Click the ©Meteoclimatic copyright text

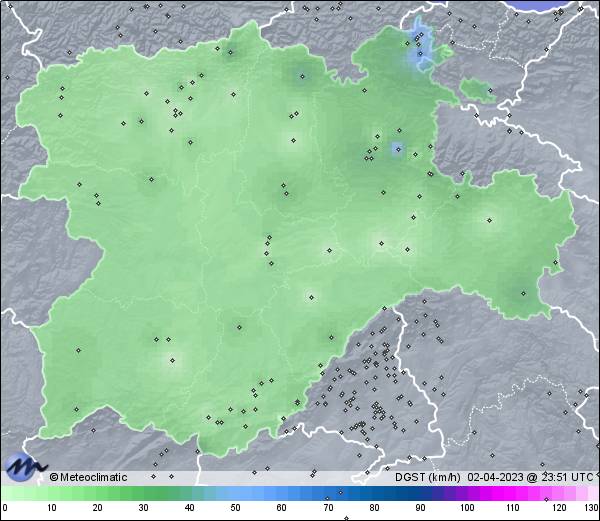click(x=88, y=477)
